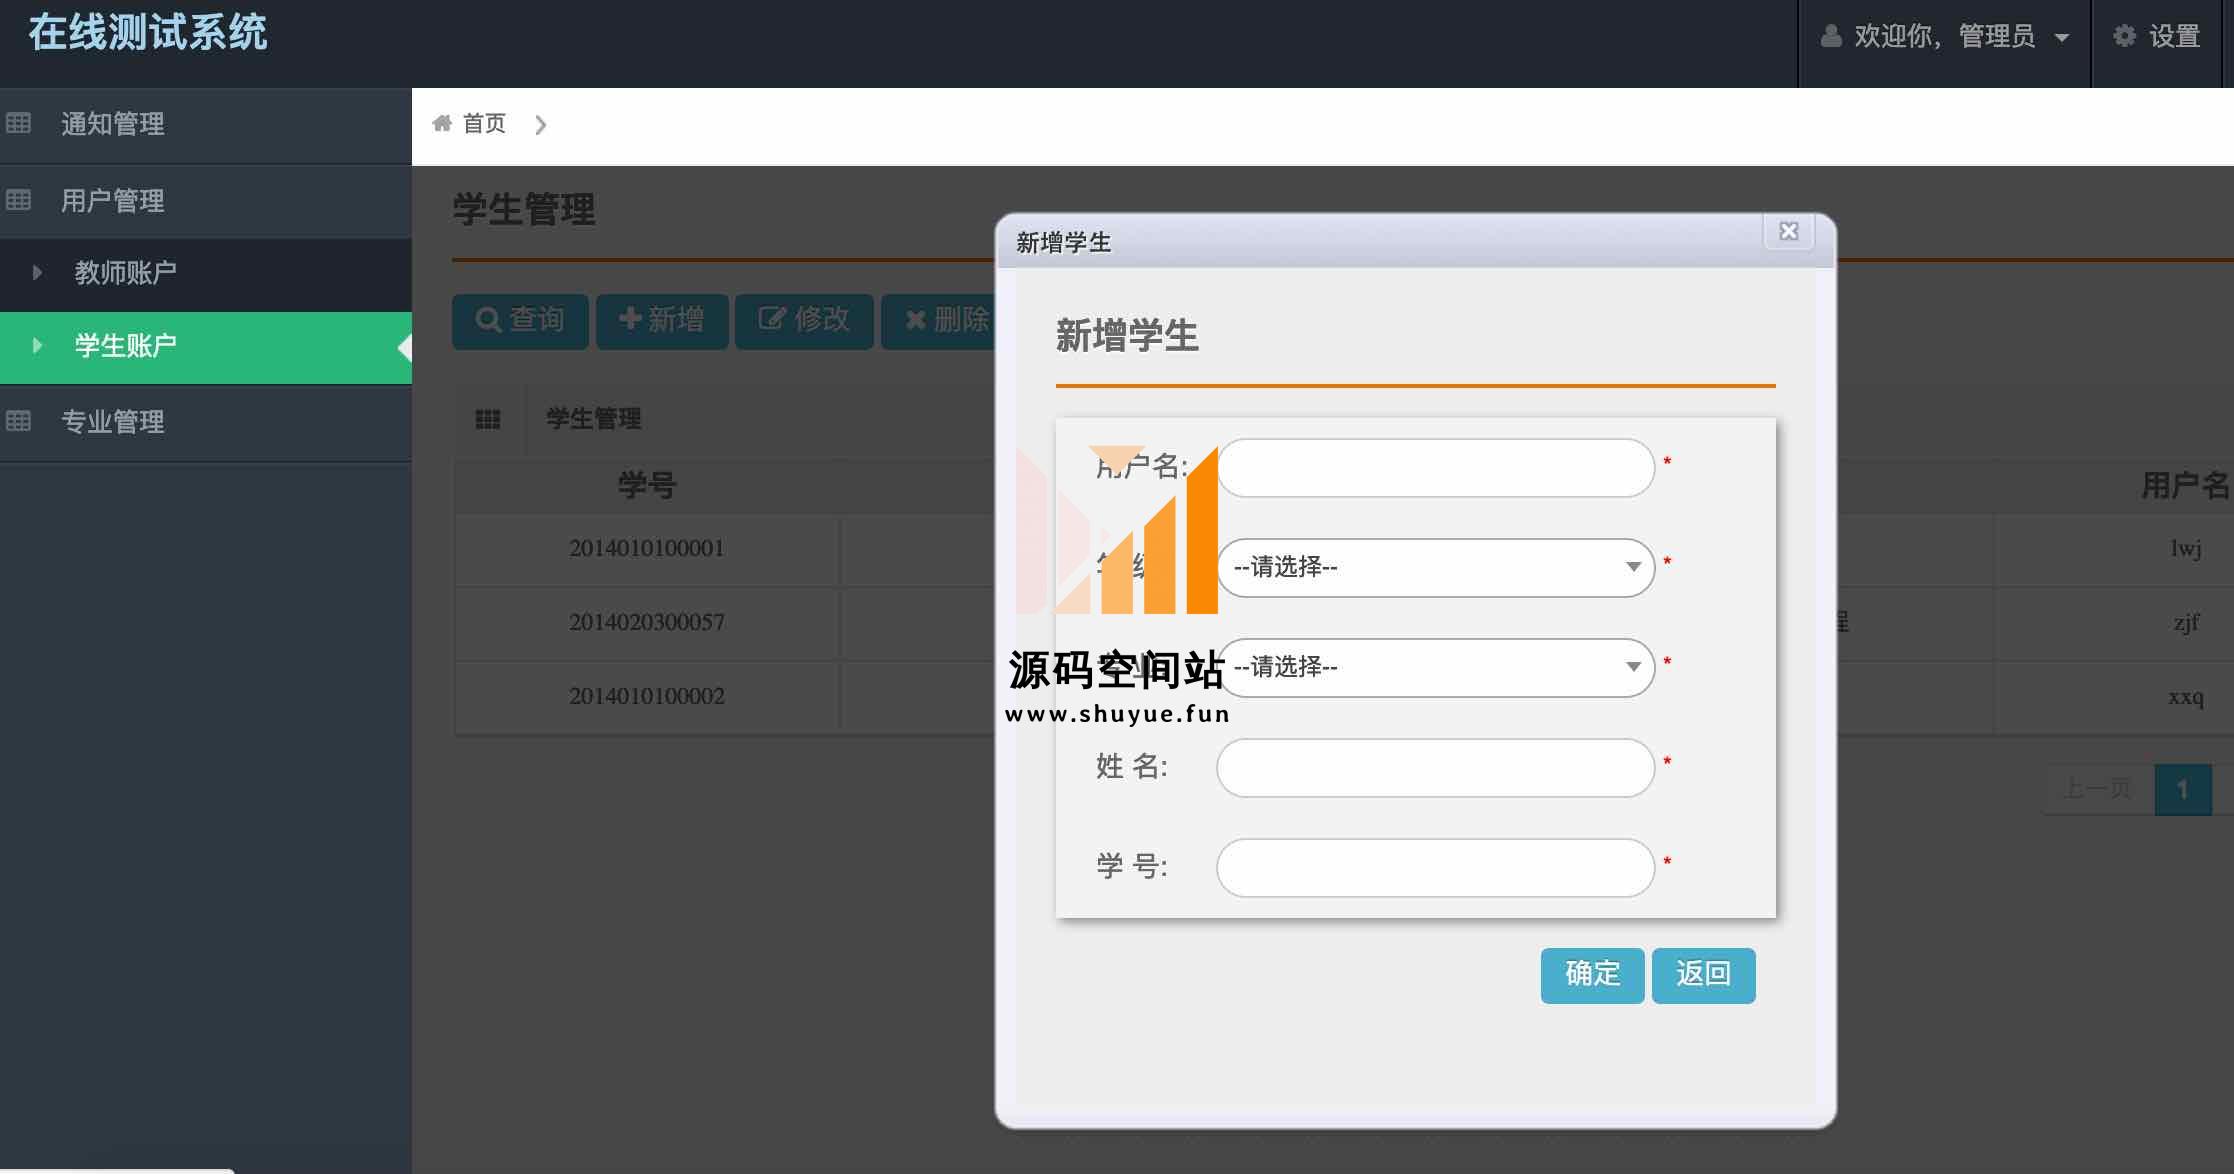This screenshot has height=1174, width=2234.
Task: Click the breadcrumb chevron after 首页
Action: [x=540, y=124]
